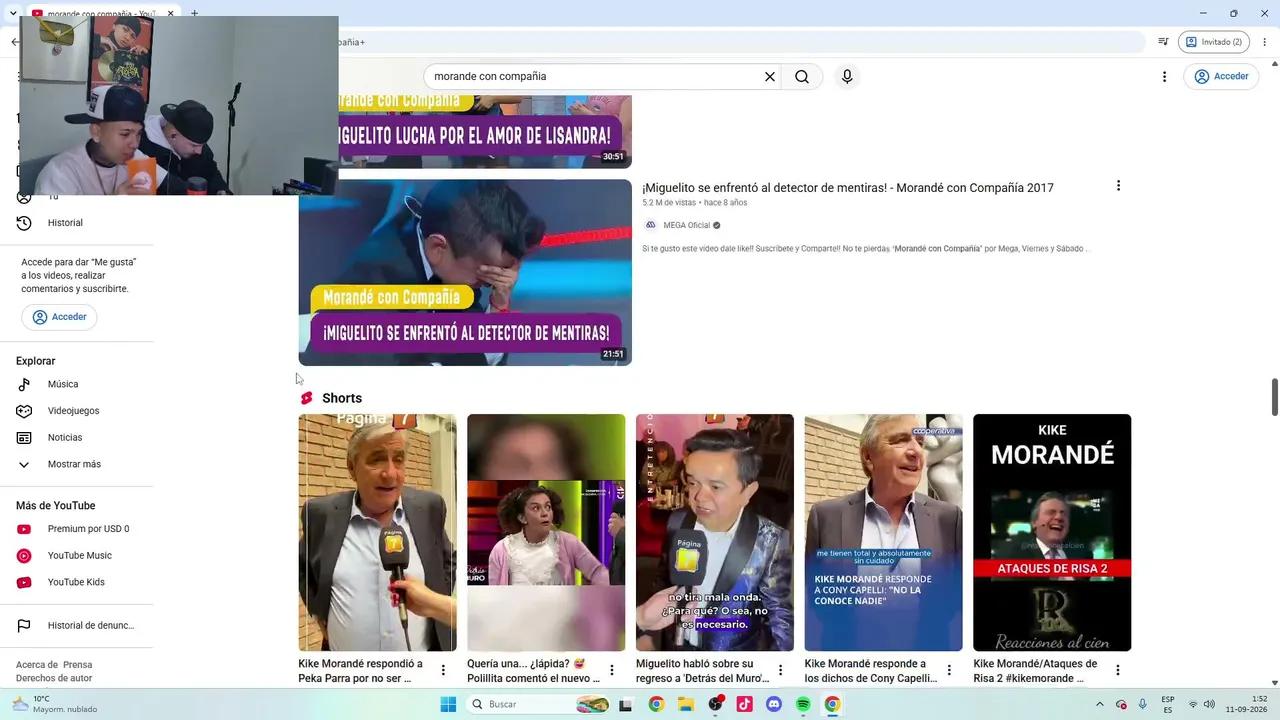Open the Prensa footer link
Viewport: 1280px width, 720px height.
coord(77,665)
